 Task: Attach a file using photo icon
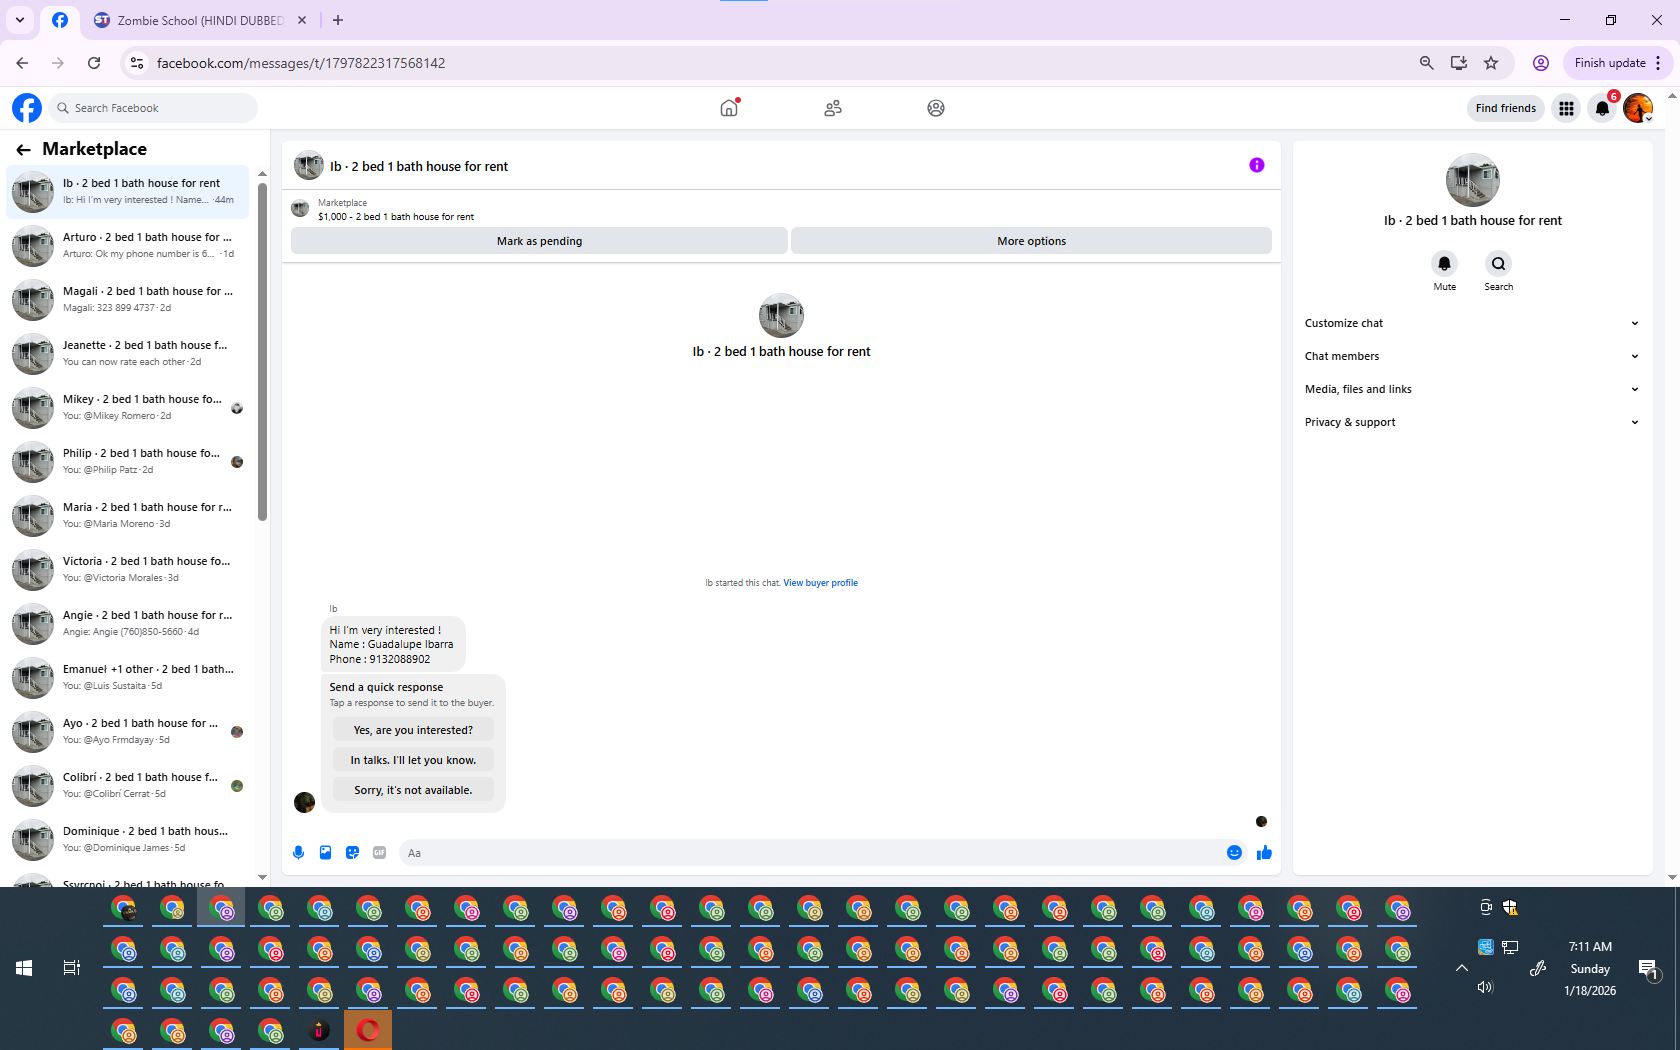point(325,853)
